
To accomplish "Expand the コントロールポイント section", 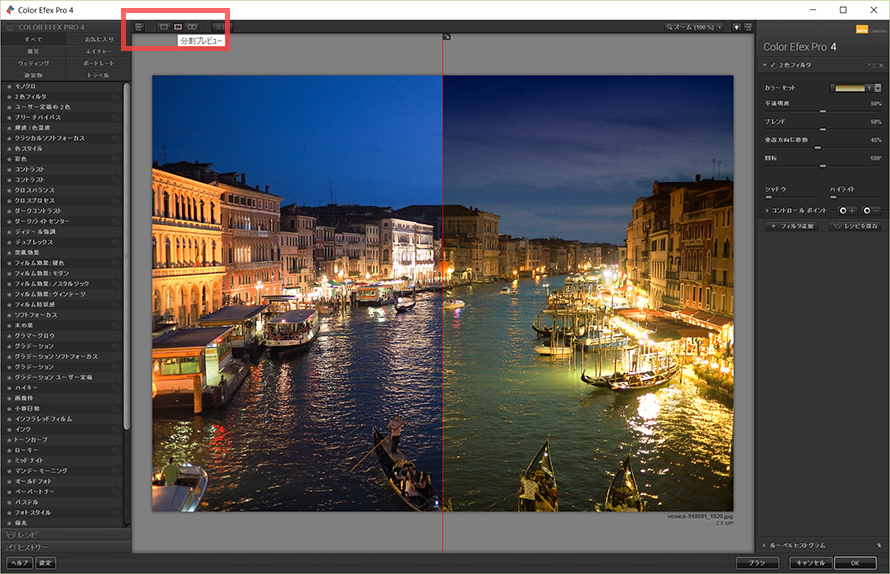I will point(767,211).
